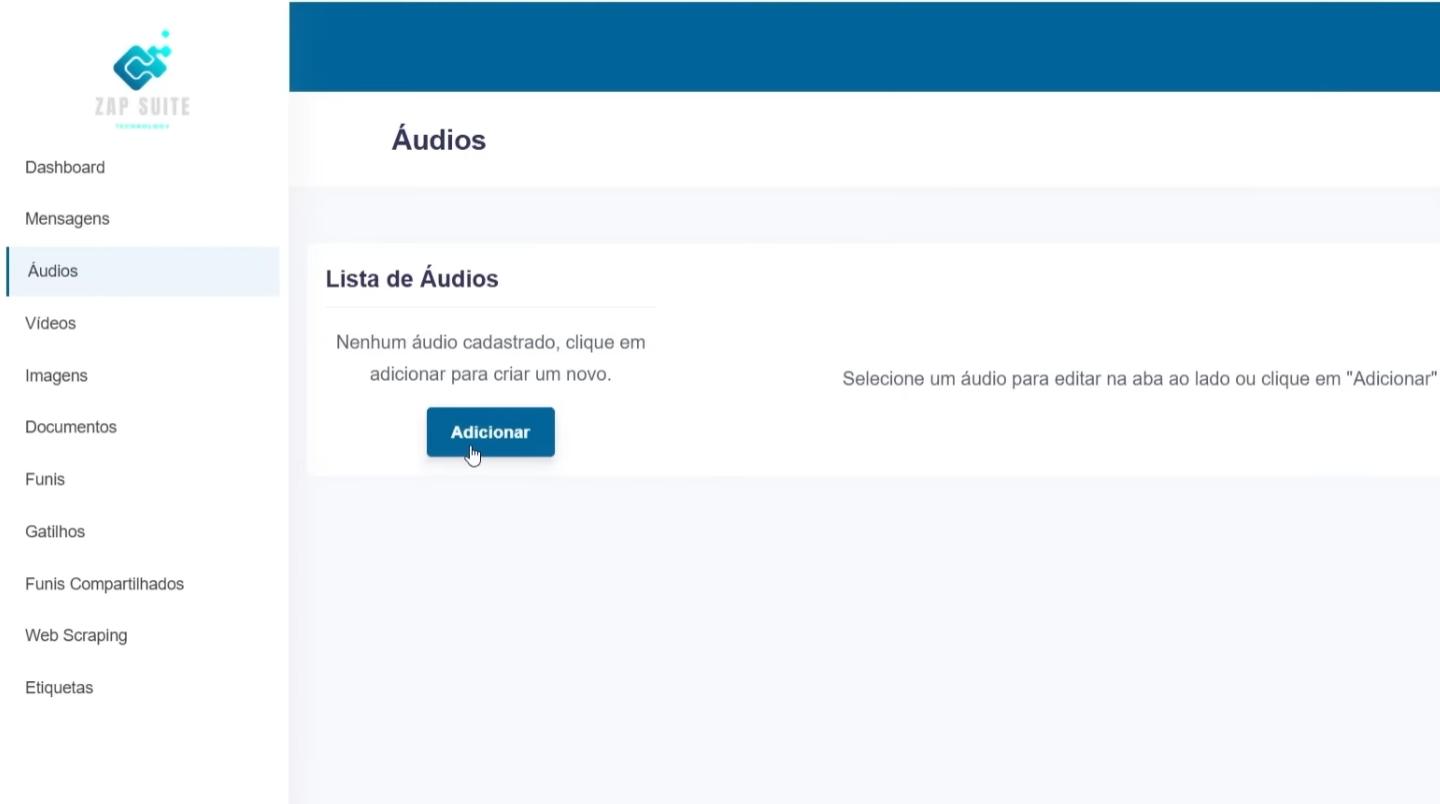Click the Adicionar button
This screenshot has width=1440, height=804.
pyautogui.click(x=490, y=432)
